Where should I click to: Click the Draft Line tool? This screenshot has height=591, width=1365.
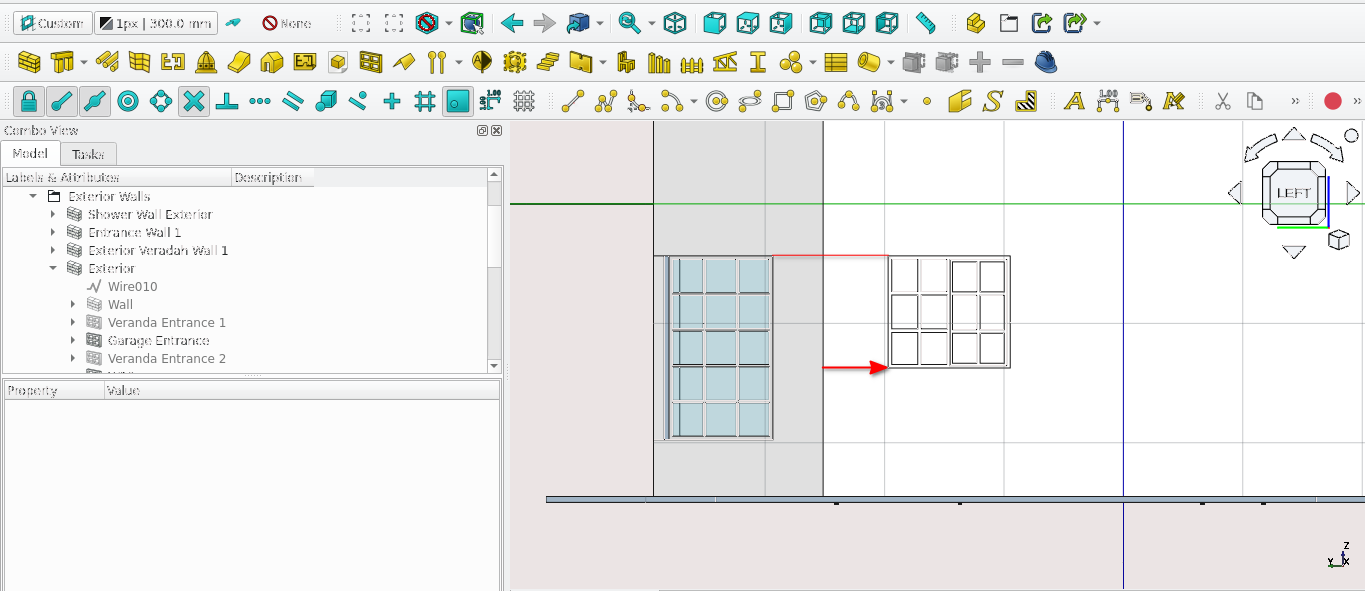[x=573, y=101]
